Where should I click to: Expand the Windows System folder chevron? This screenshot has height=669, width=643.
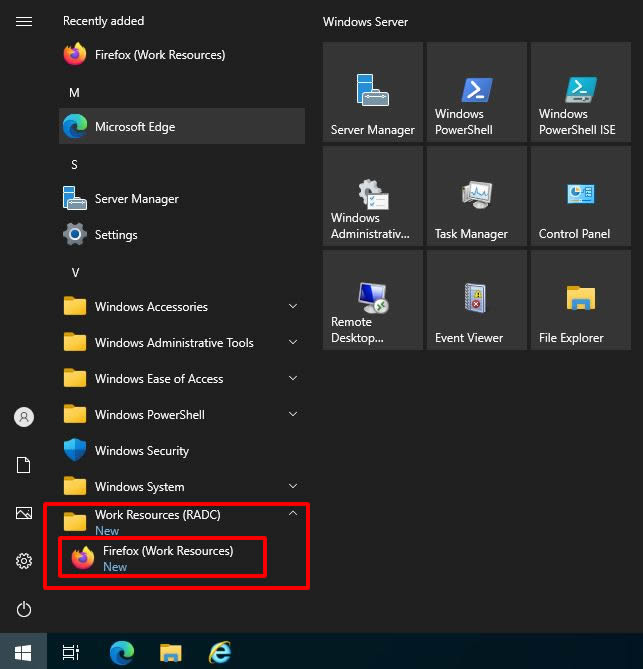pos(293,486)
